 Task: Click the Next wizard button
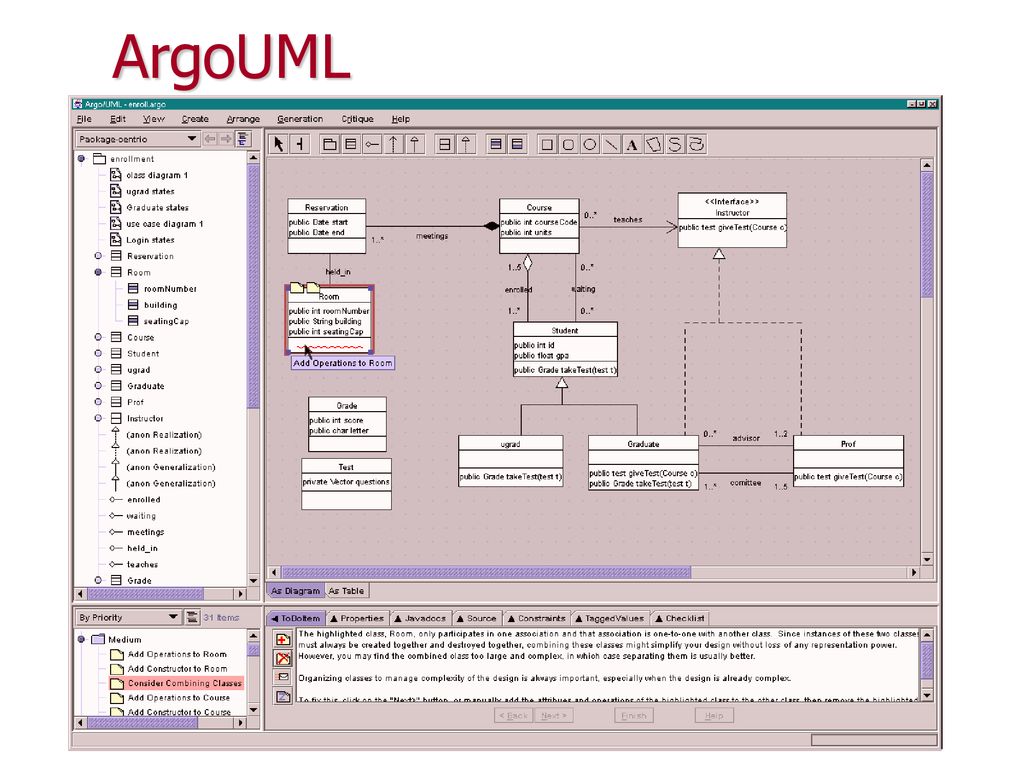tap(554, 716)
